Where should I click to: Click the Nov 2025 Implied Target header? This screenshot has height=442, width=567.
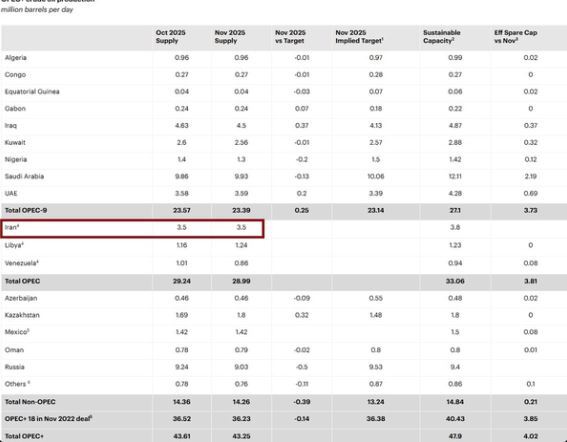click(359, 37)
